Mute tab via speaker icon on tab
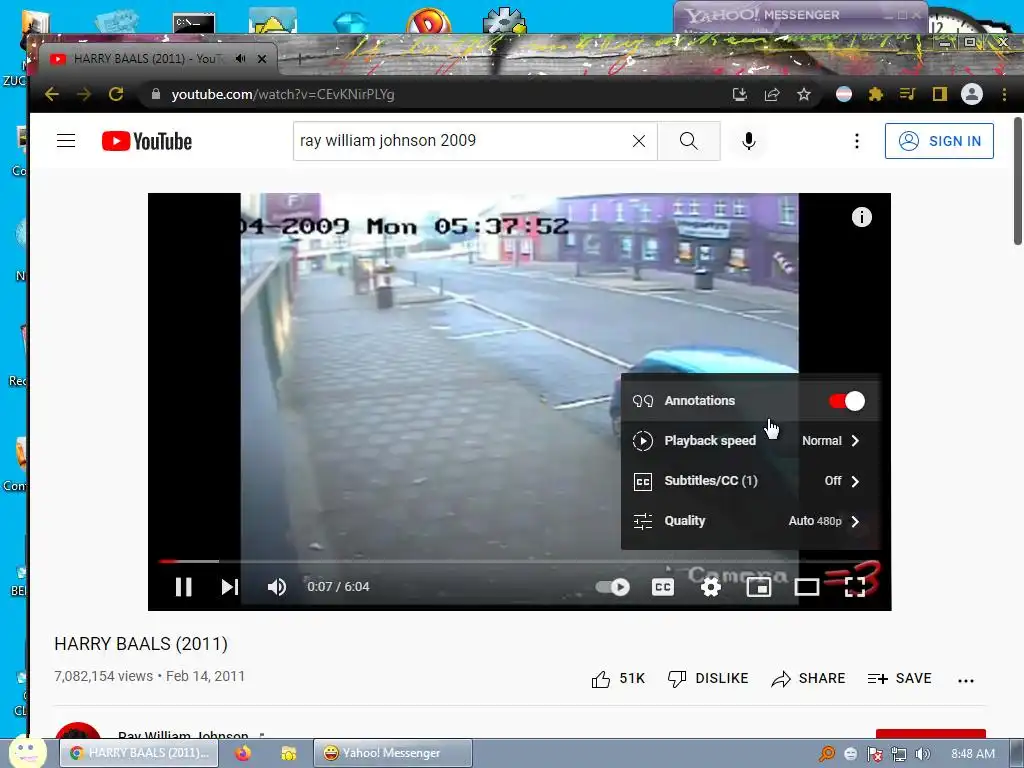 coord(240,59)
